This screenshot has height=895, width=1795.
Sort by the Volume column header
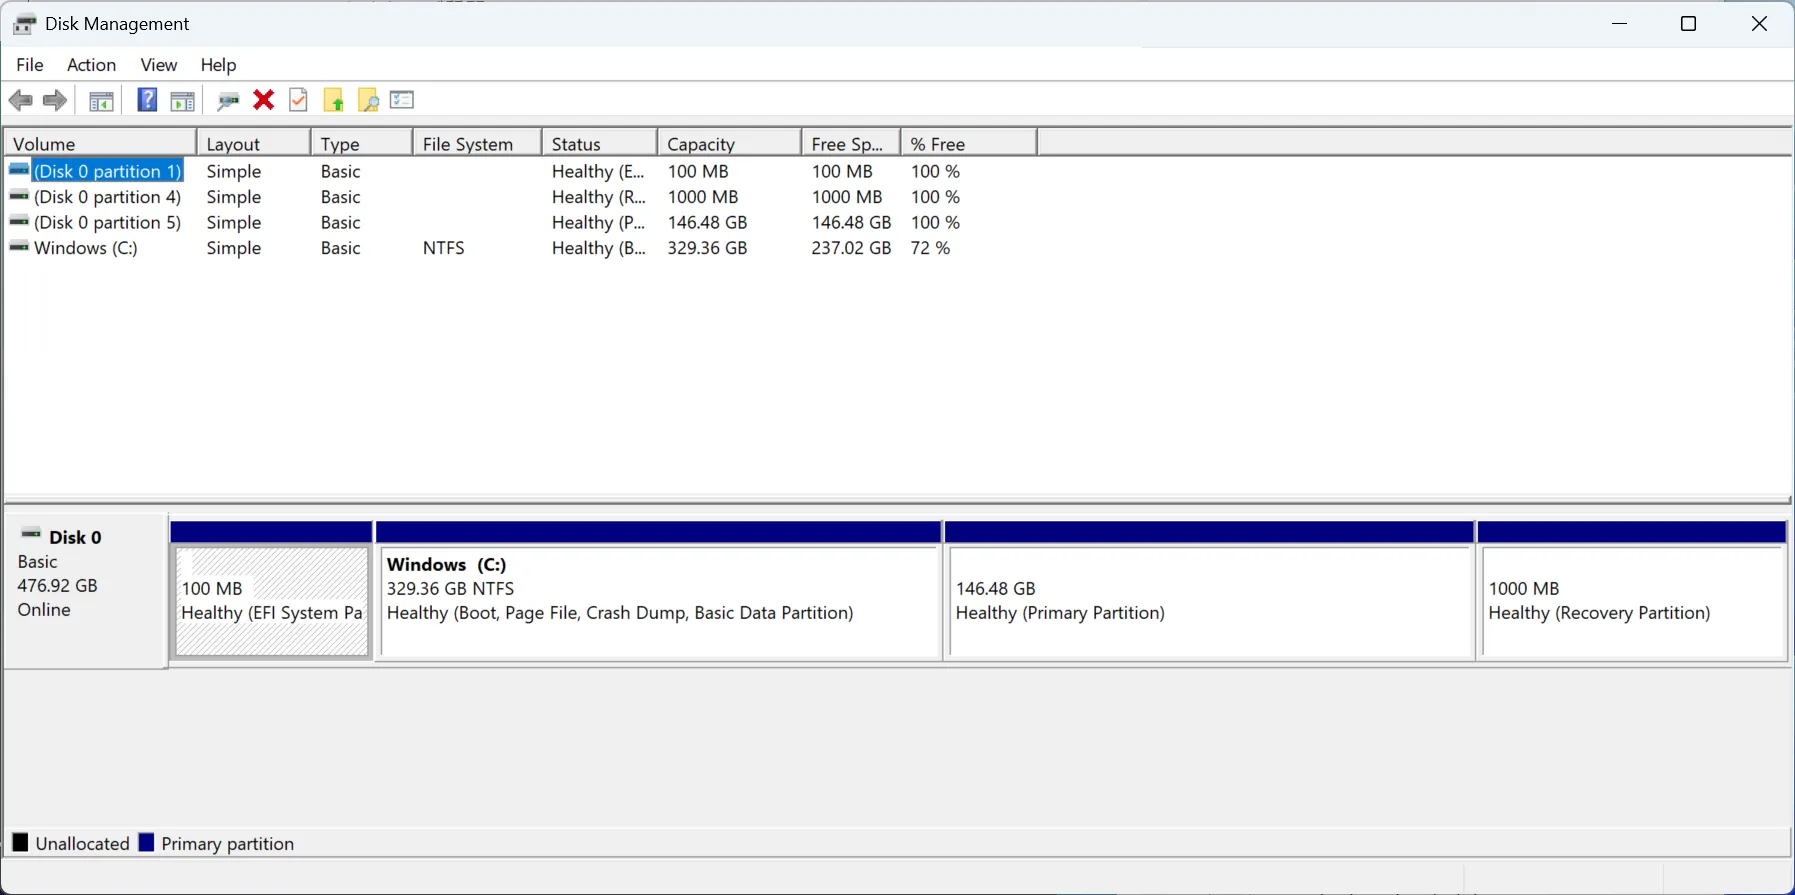(100, 144)
